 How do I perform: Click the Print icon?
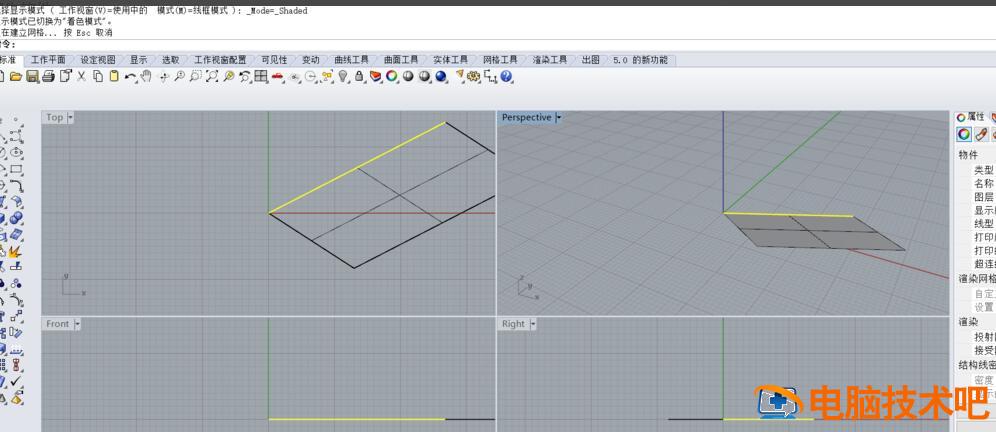(48, 76)
